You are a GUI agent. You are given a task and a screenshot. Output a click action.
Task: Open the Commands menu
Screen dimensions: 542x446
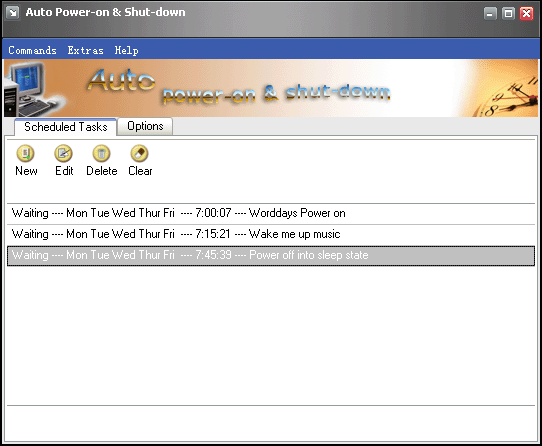point(32,50)
